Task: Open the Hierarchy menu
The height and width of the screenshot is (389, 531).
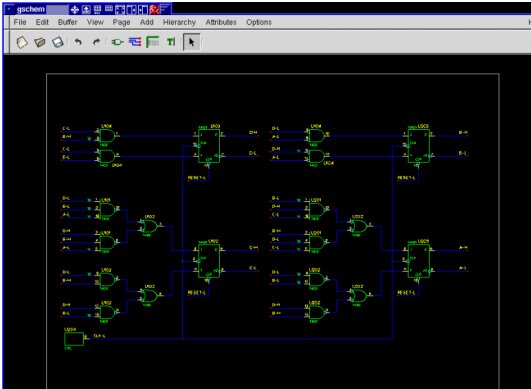Action: 179,22
